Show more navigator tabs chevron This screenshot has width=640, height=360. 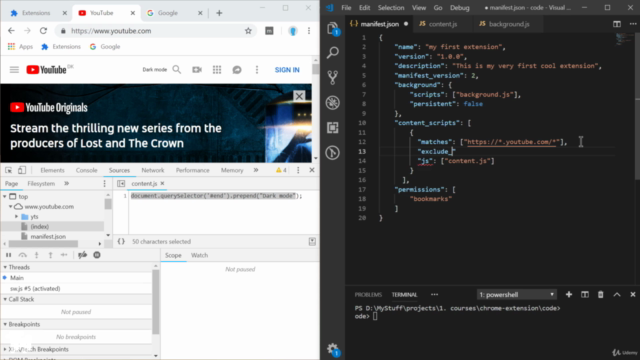tap(67, 184)
